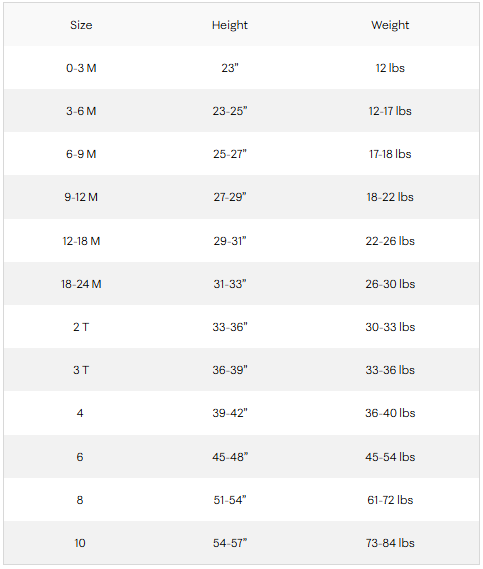Viewport: 483px width, 569px height.
Task: Select the 3-6 M size cell
Action: click(81, 111)
